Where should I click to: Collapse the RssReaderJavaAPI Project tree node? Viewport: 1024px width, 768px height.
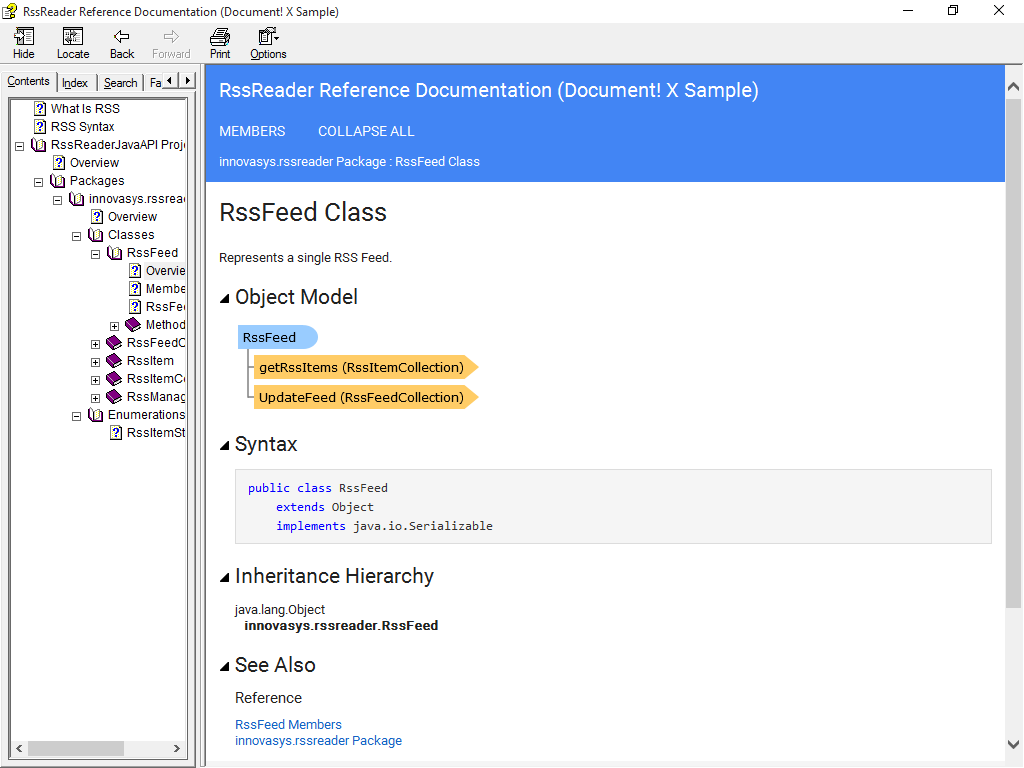[x=20, y=146]
